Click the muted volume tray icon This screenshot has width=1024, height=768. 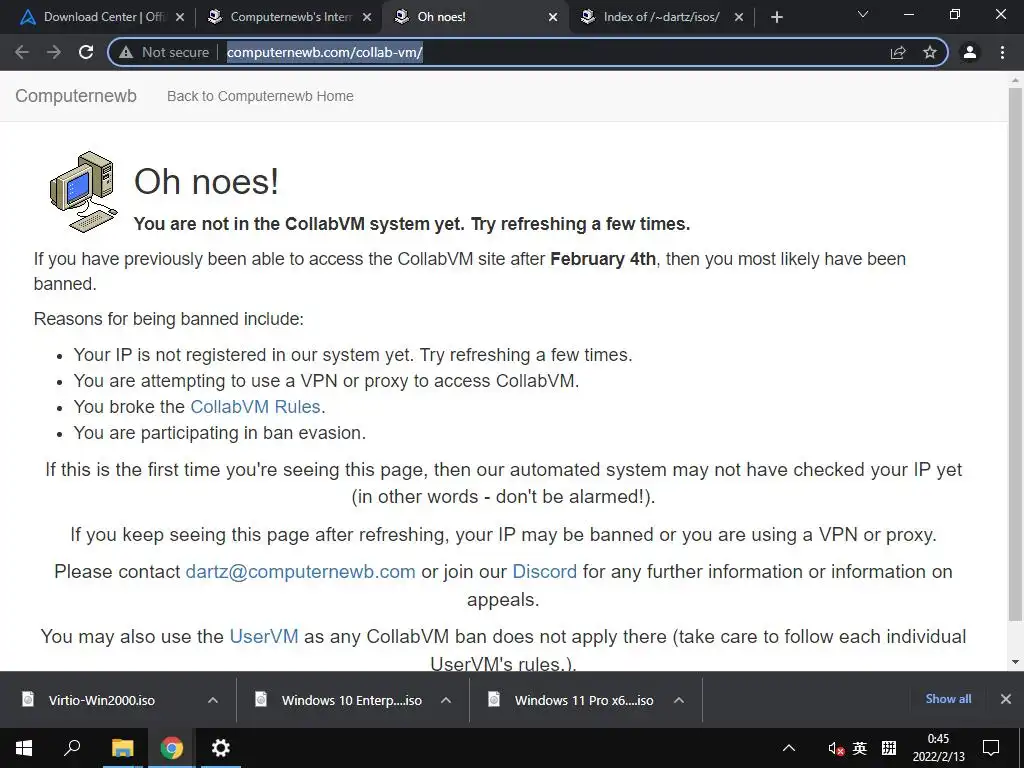pos(835,748)
